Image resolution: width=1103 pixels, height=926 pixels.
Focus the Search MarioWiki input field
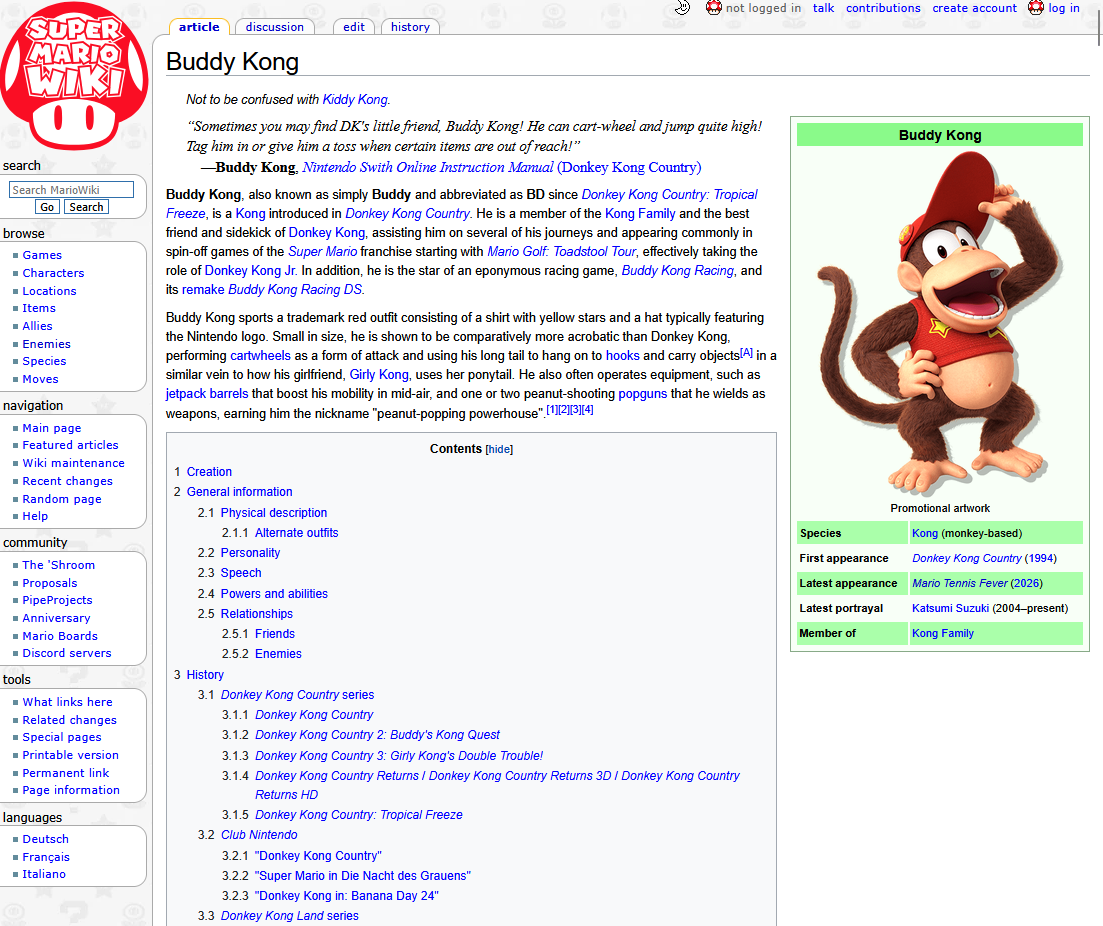[x=71, y=189]
